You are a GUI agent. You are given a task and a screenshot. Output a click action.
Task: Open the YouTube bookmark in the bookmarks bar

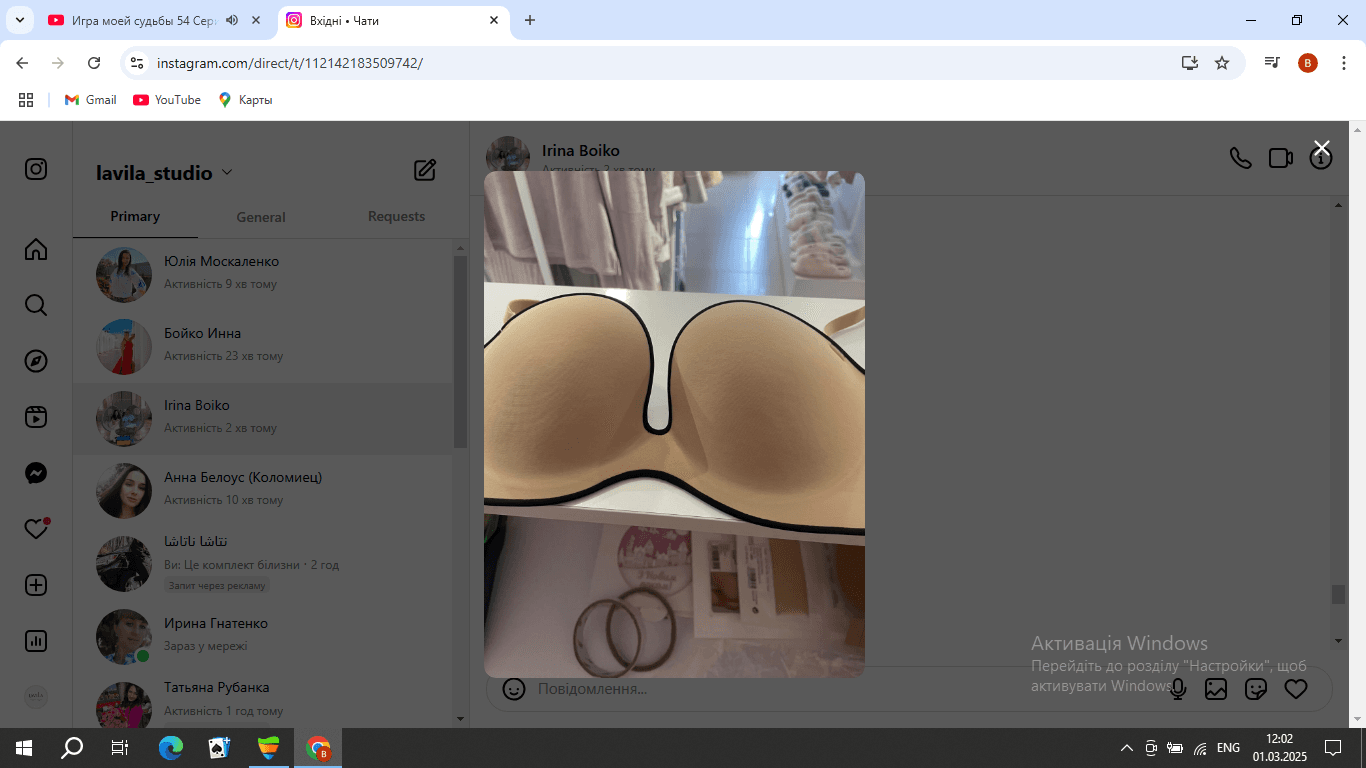tap(167, 100)
